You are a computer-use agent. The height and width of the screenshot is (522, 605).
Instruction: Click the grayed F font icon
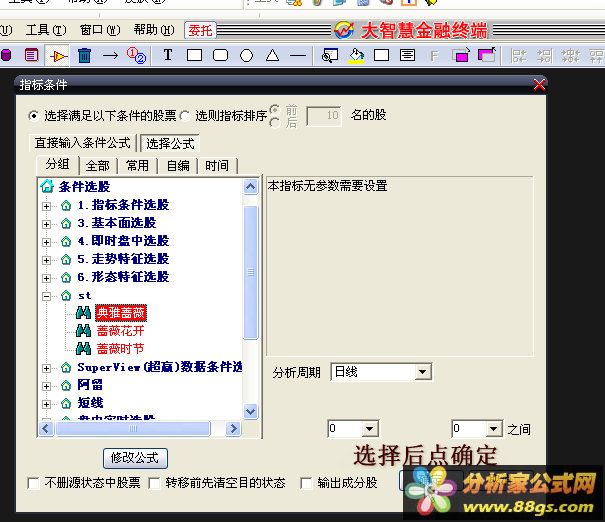(434, 56)
